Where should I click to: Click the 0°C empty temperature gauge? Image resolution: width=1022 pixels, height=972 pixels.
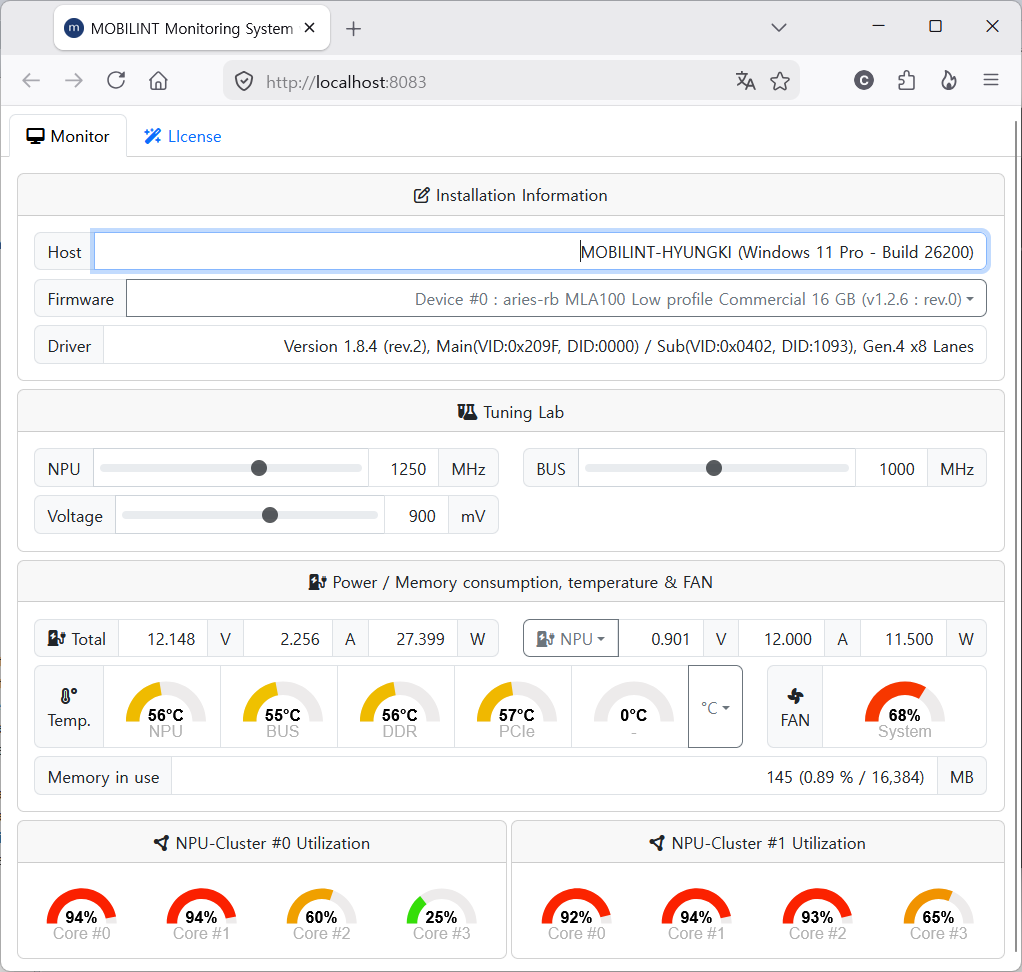[634, 709]
